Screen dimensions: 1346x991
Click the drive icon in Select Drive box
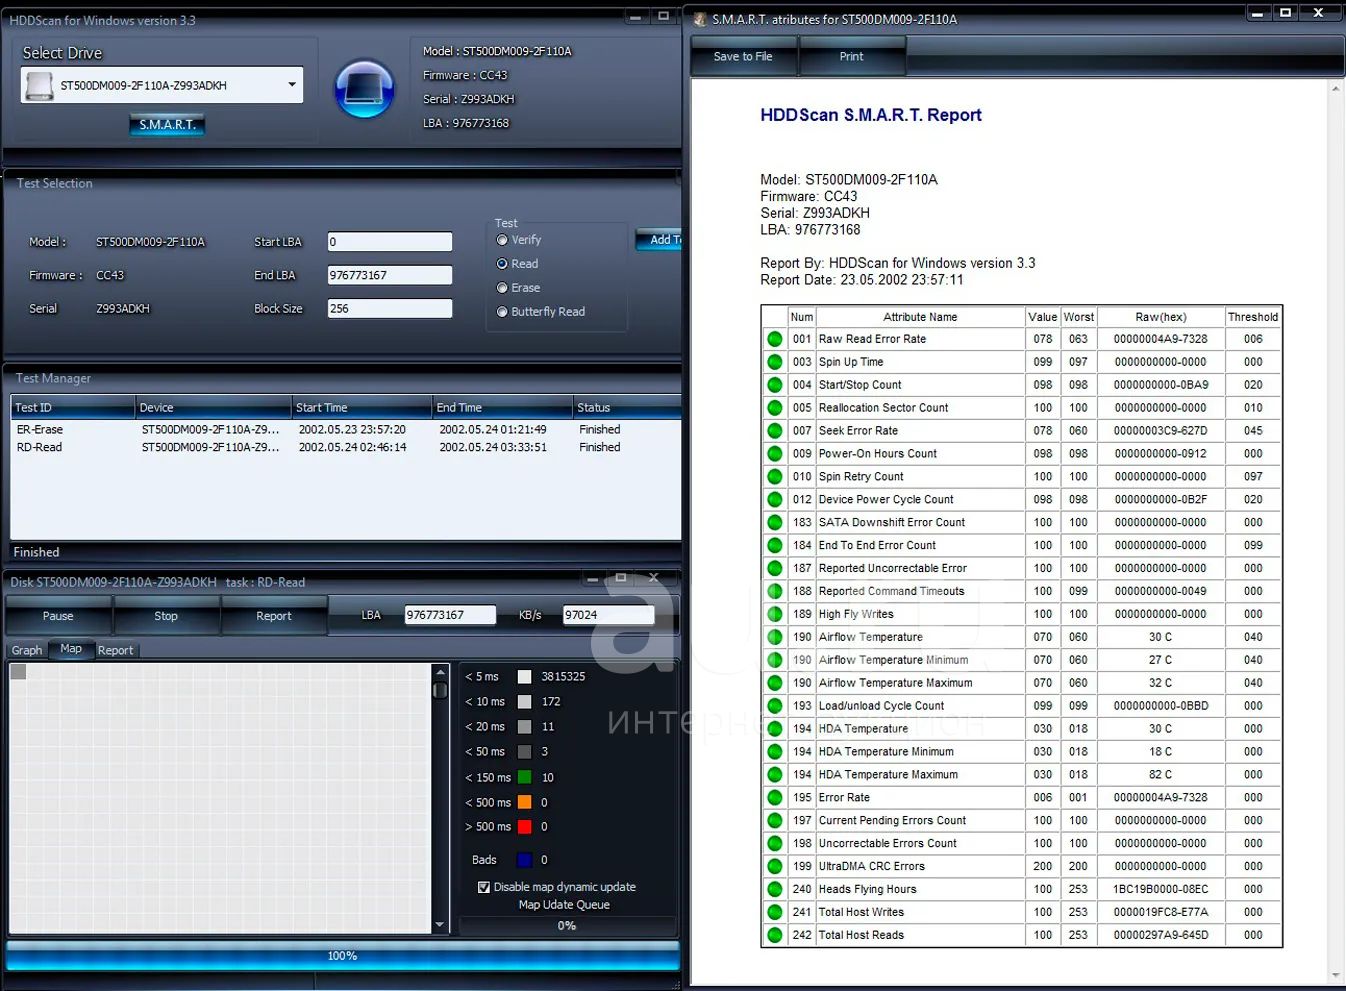pos(39,86)
